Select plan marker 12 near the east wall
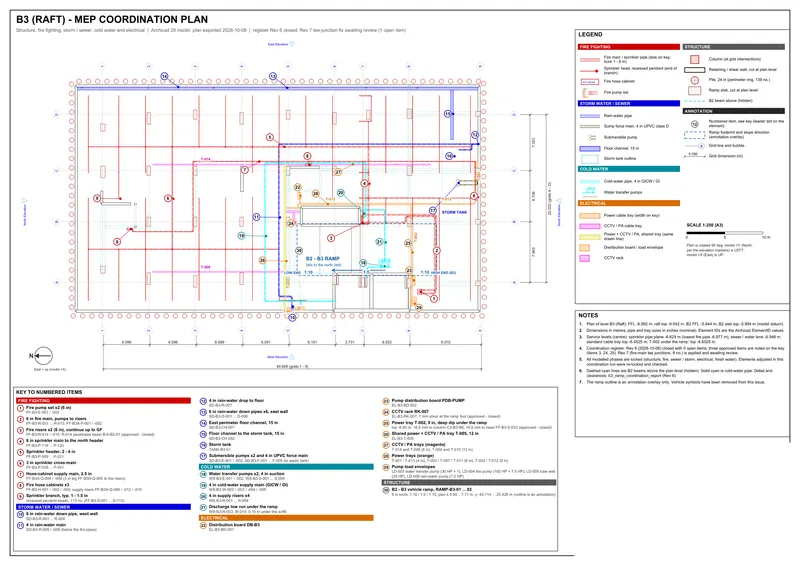 (x=475, y=135)
